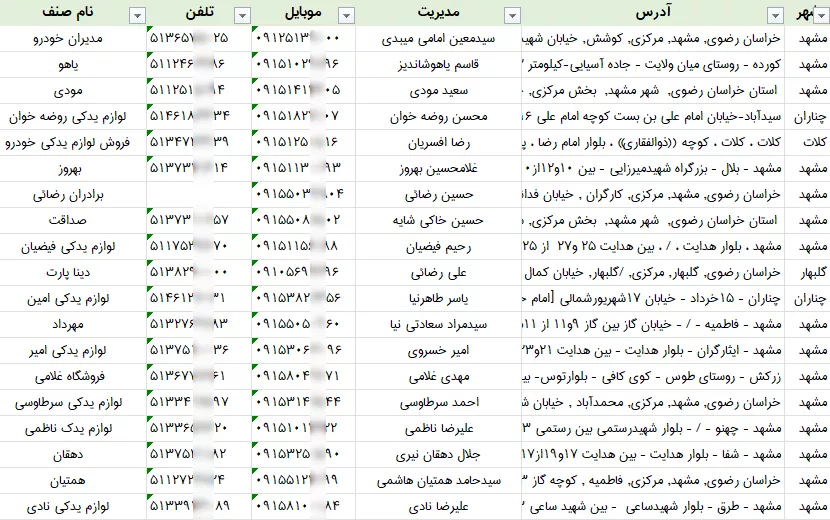The image size is (830, 520).
Task: Select manager cell مهدی غلامی
Action: point(439,376)
